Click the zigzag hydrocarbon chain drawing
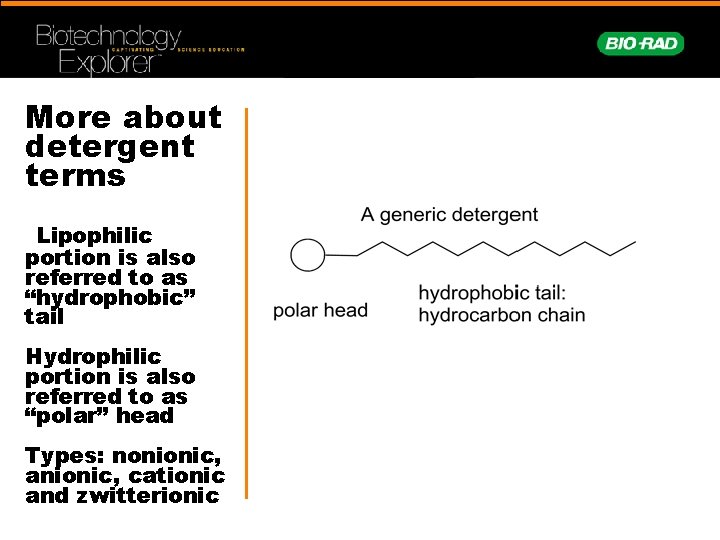The width and height of the screenshot is (720, 540). 480,248
